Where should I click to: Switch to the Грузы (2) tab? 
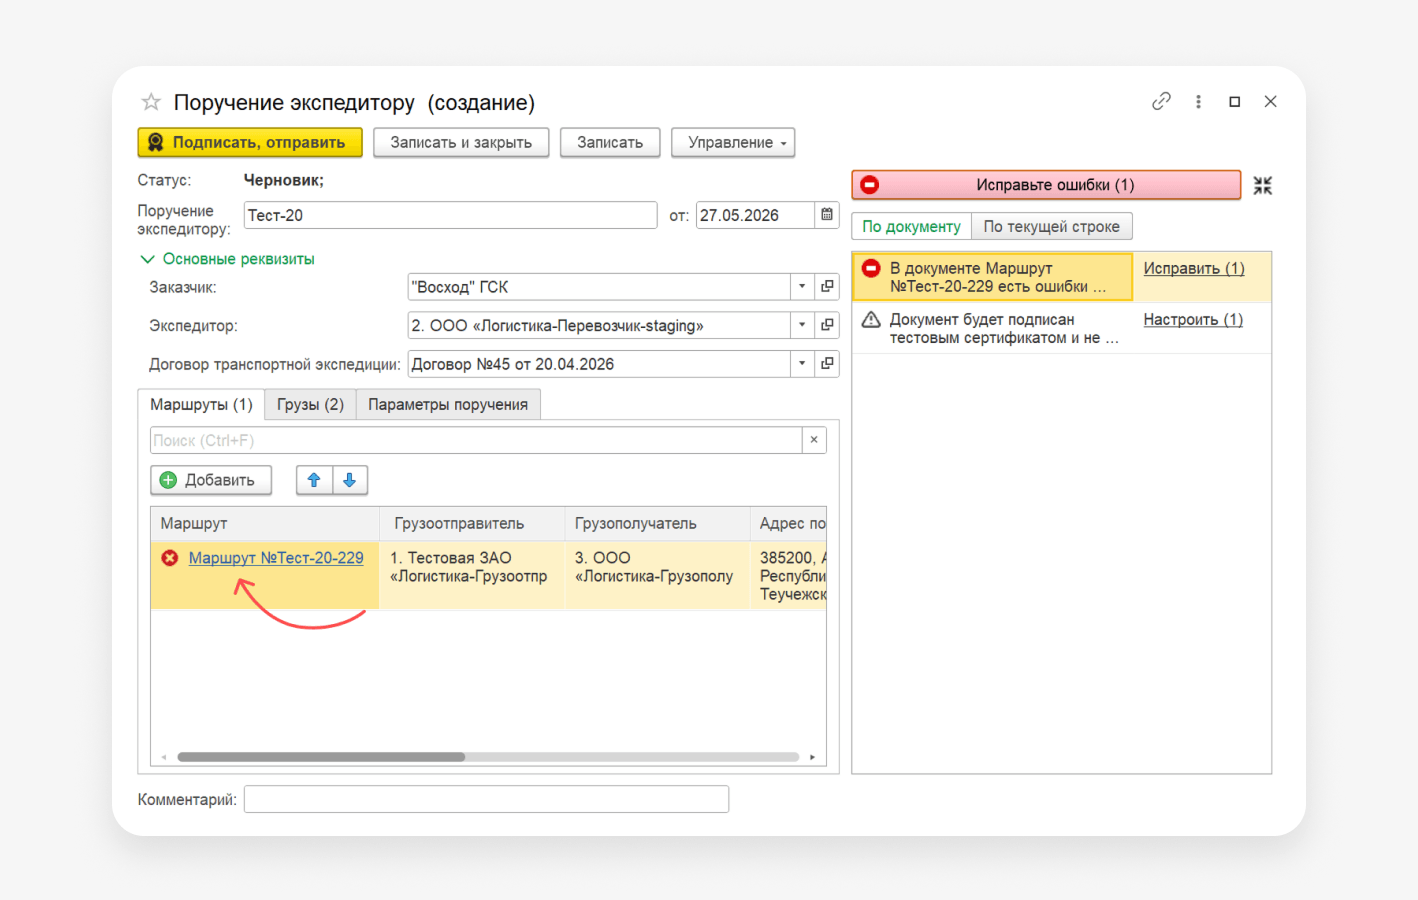click(310, 404)
